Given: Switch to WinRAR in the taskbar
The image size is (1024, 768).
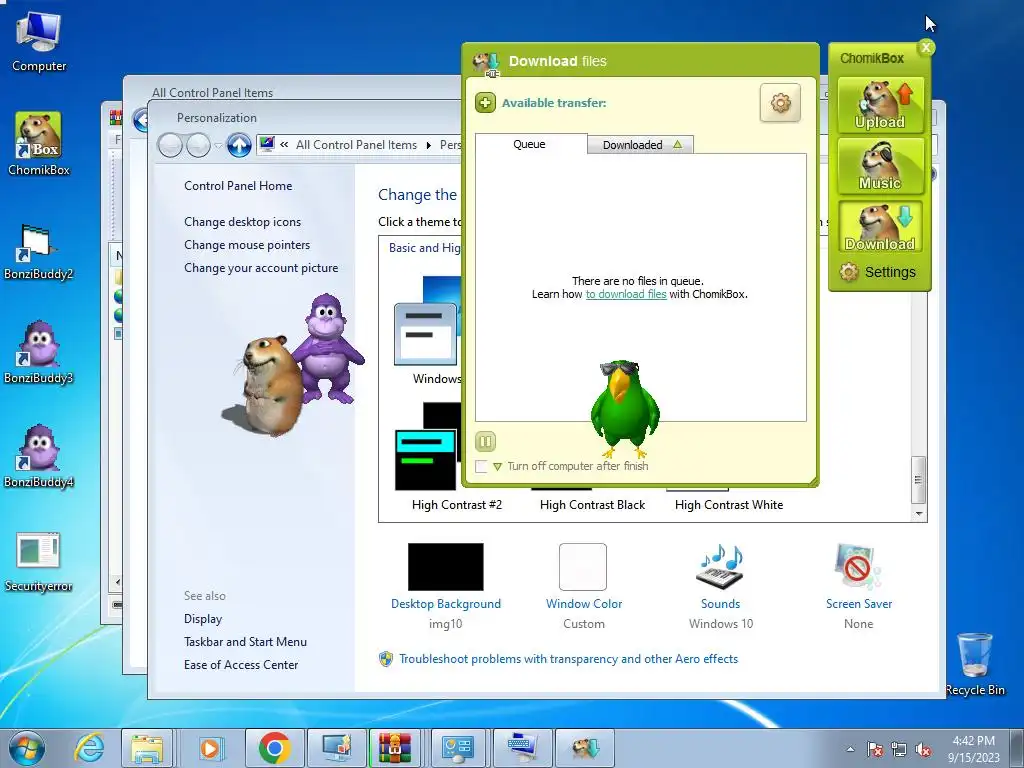Looking at the screenshot, I should 396,748.
